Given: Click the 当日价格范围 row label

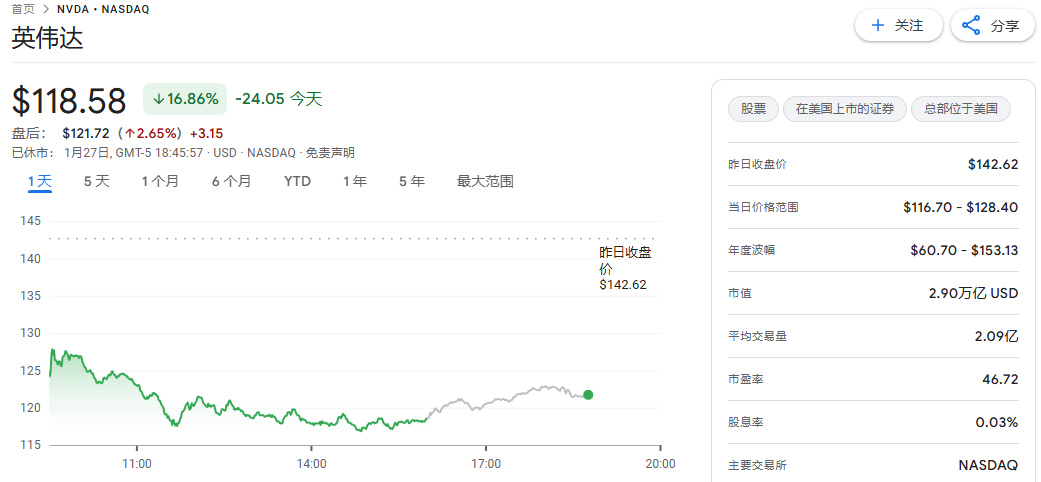Looking at the screenshot, I should (x=763, y=207).
